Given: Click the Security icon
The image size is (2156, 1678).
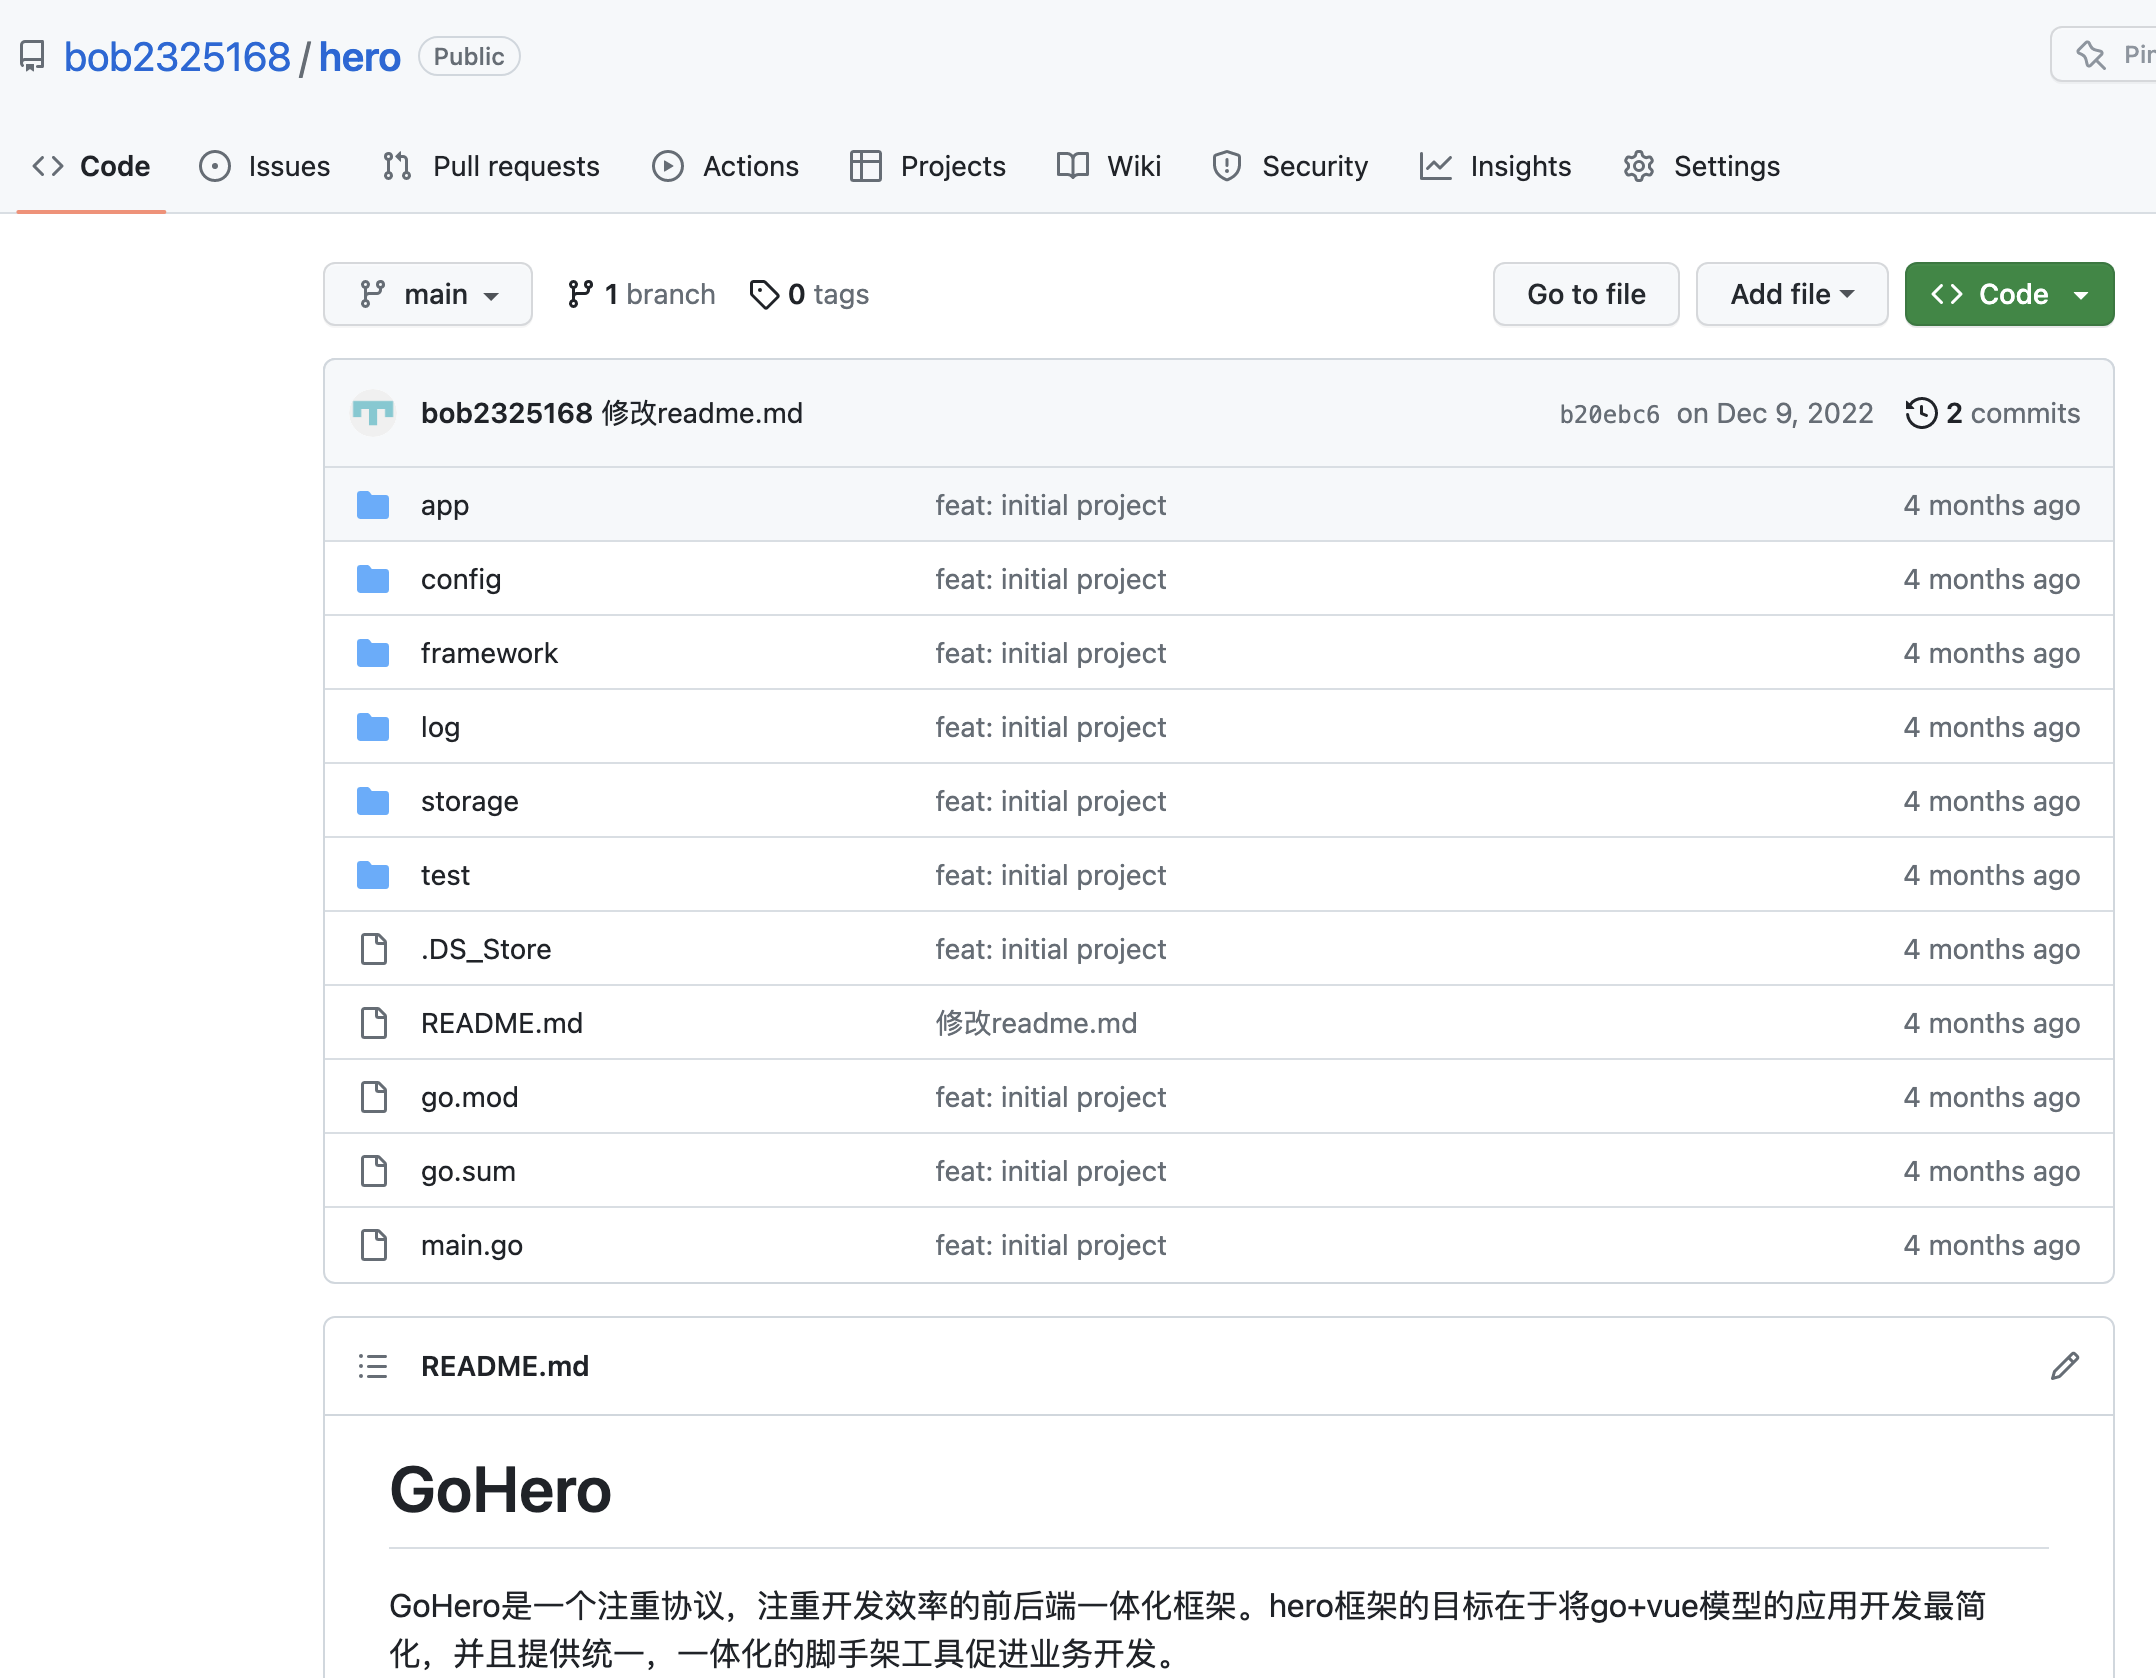Looking at the screenshot, I should (x=1225, y=166).
